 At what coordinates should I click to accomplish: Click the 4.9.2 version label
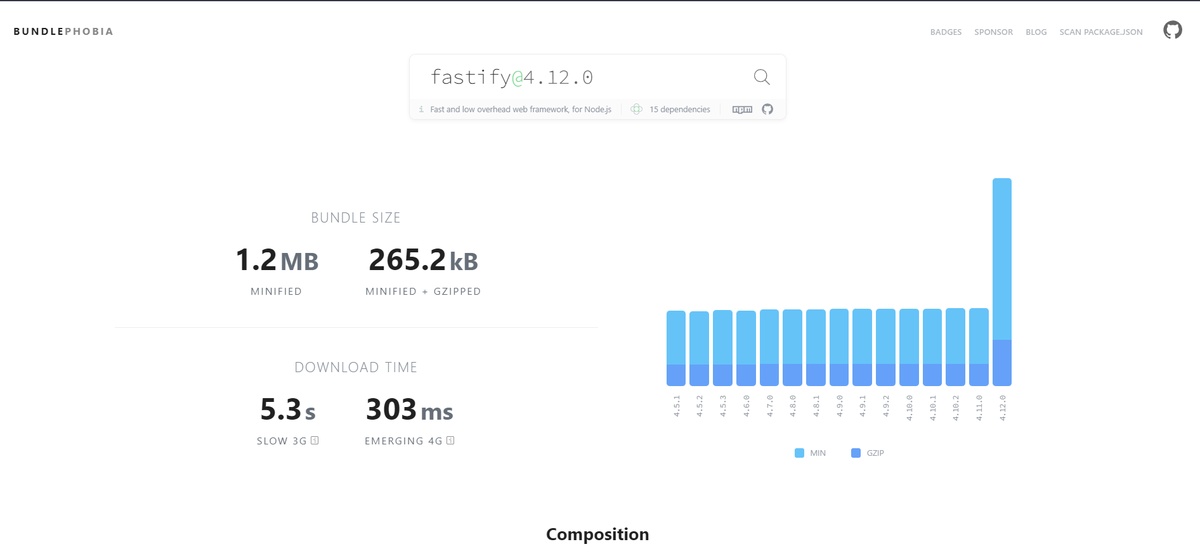pyautogui.click(x=886, y=406)
